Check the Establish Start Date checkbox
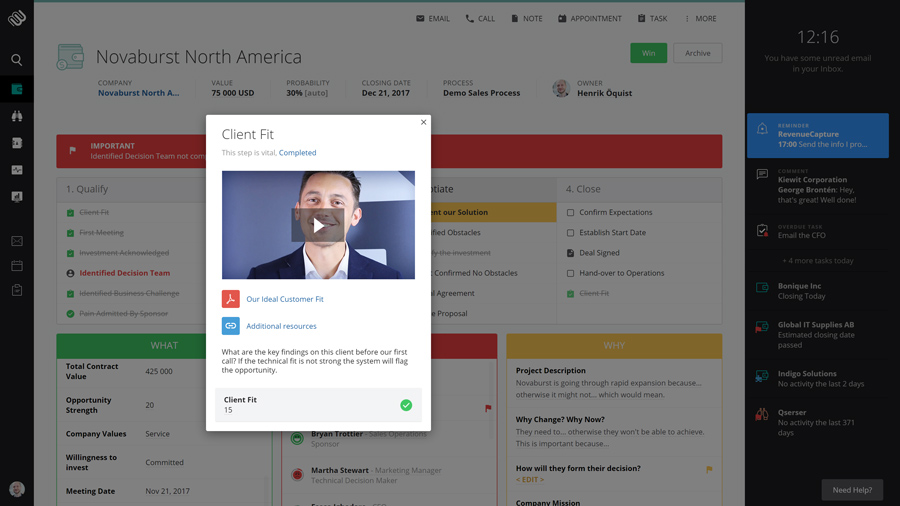Viewport: 900px width, 506px height. pyautogui.click(x=570, y=232)
